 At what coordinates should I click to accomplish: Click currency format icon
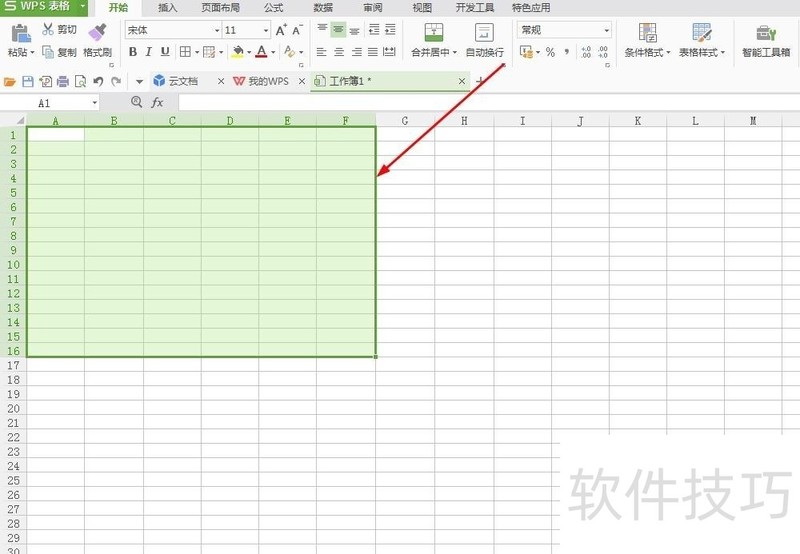point(526,52)
